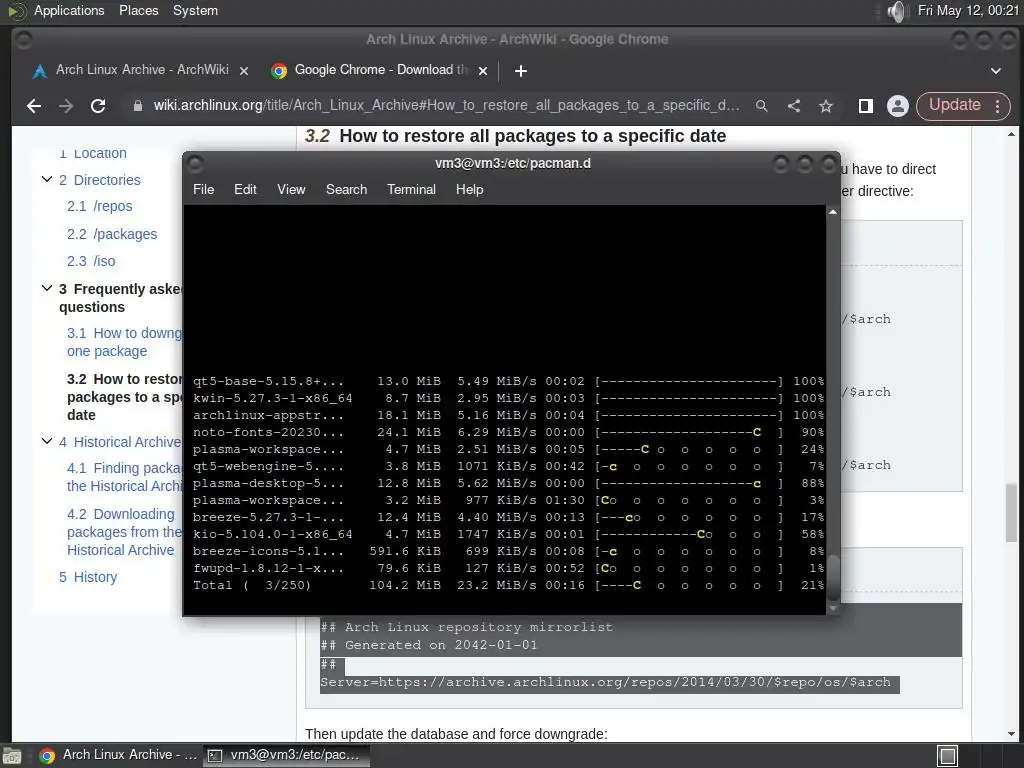Open terminal Search menu
This screenshot has width=1024, height=768.
(346, 189)
